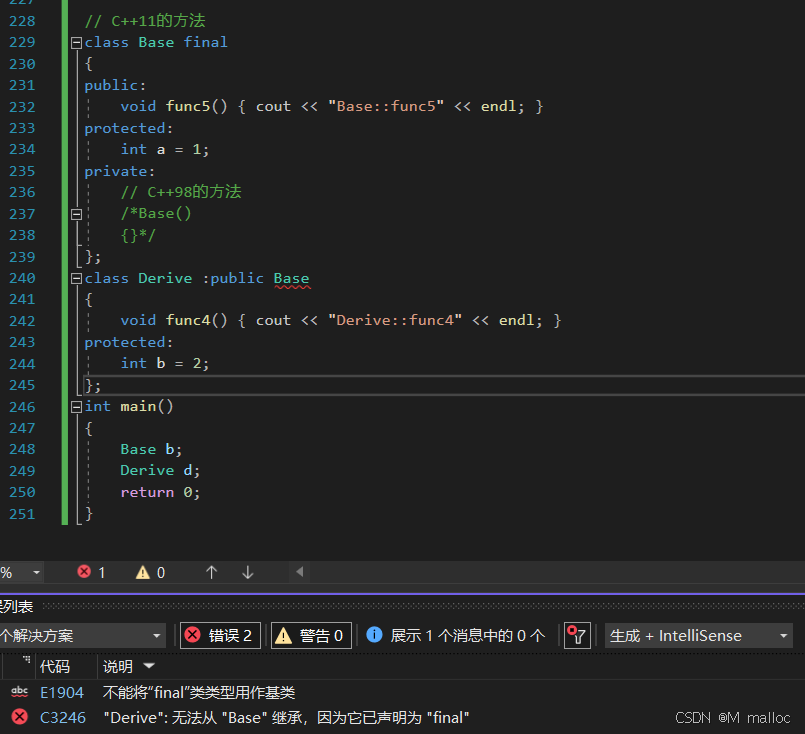Go to next issue with down arrow
The image size is (805, 734).
pyautogui.click(x=248, y=572)
